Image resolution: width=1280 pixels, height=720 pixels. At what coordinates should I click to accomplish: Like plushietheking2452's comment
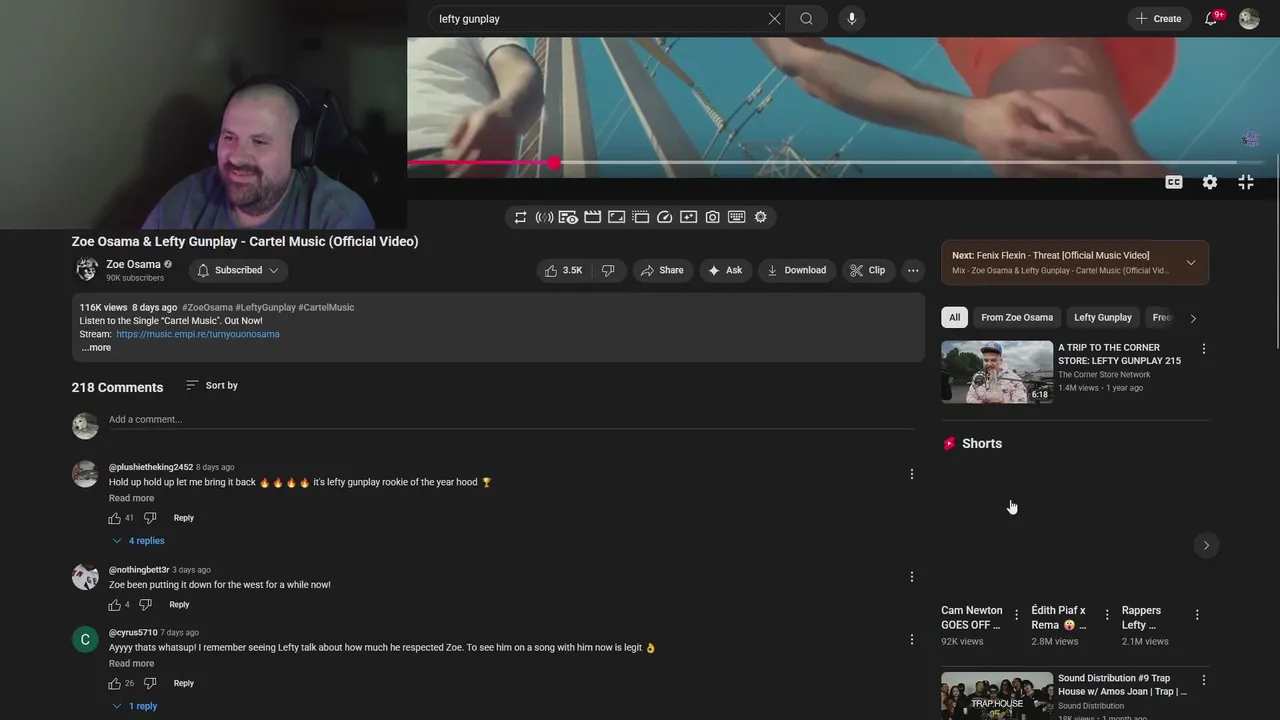(114, 518)
